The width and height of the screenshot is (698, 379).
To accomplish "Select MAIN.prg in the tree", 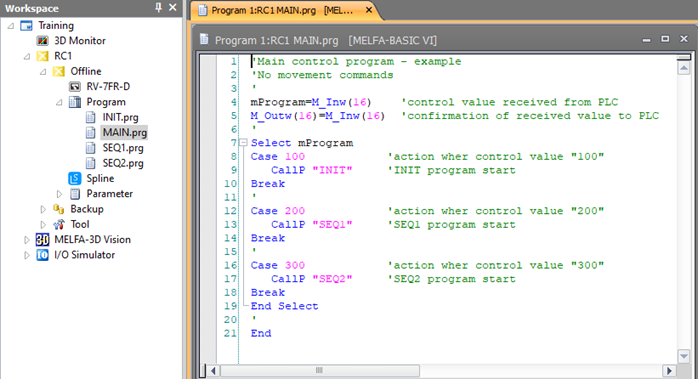I will [x=125, y=132].
